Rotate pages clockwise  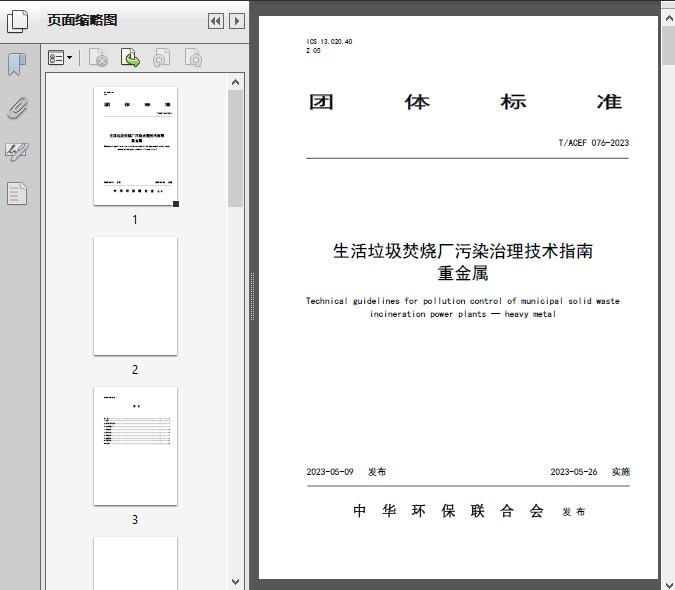(x=193, y=59)
